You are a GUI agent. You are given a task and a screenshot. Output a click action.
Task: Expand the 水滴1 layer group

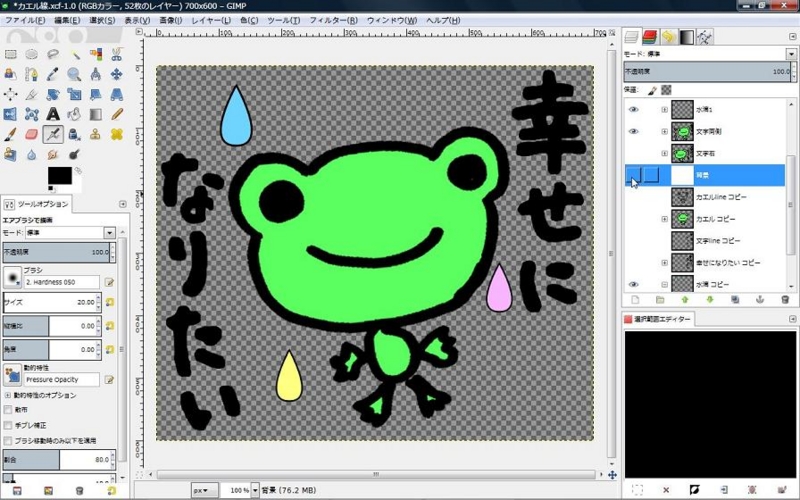pyautogui.click(x=664, y=110)
